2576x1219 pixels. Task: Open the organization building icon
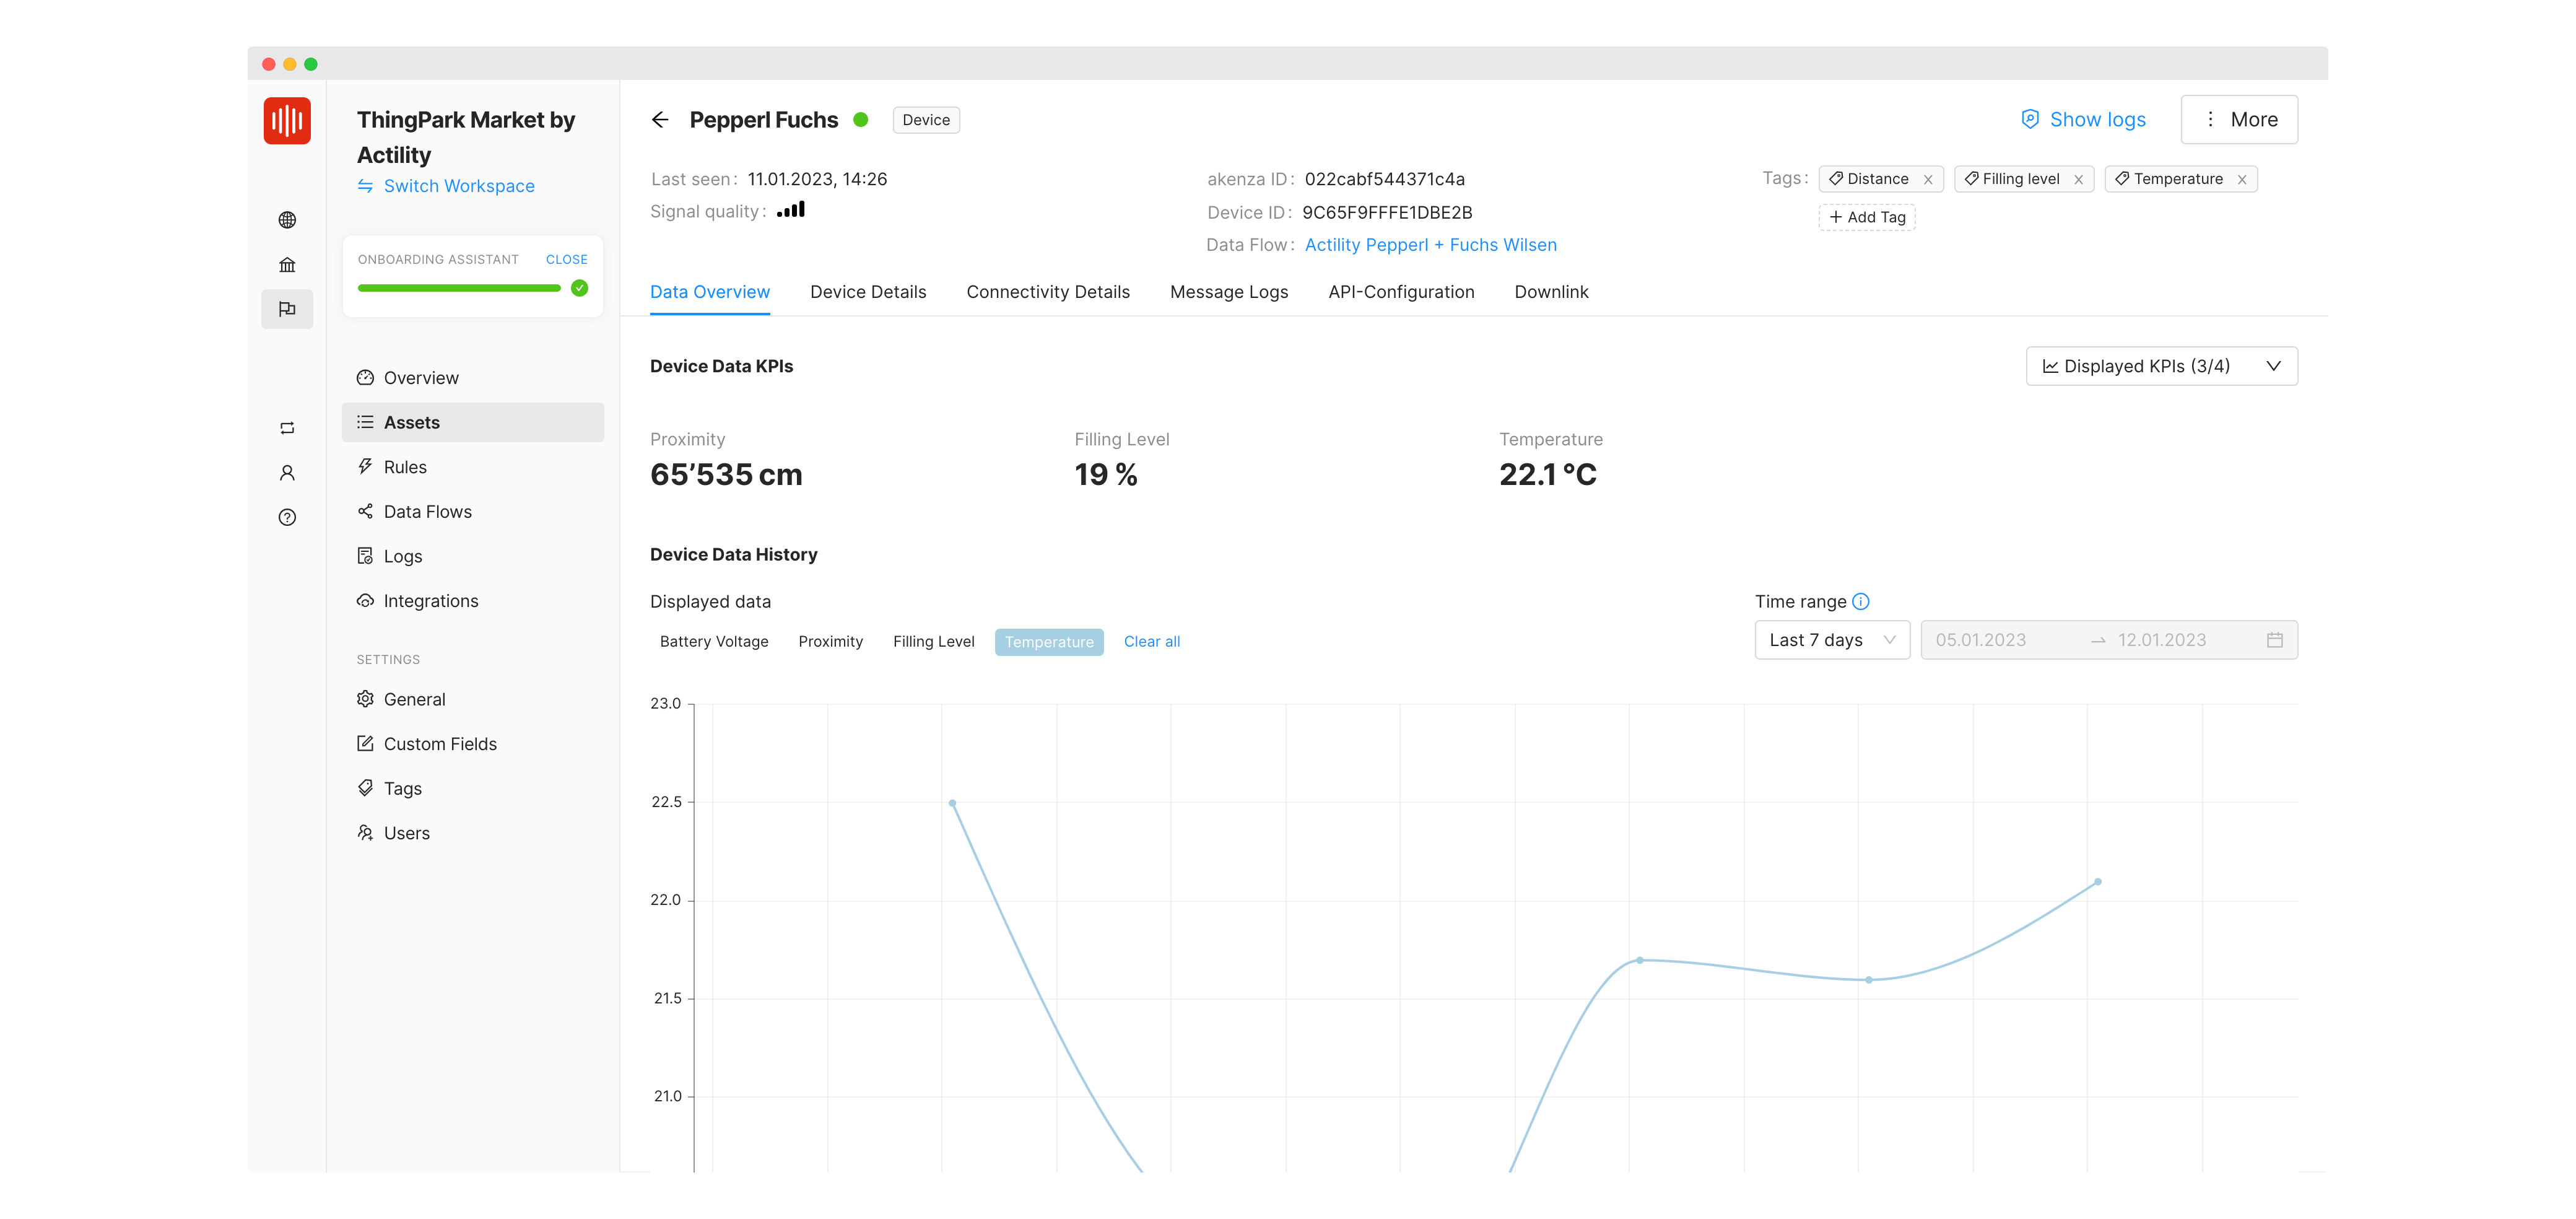(287, 265)
